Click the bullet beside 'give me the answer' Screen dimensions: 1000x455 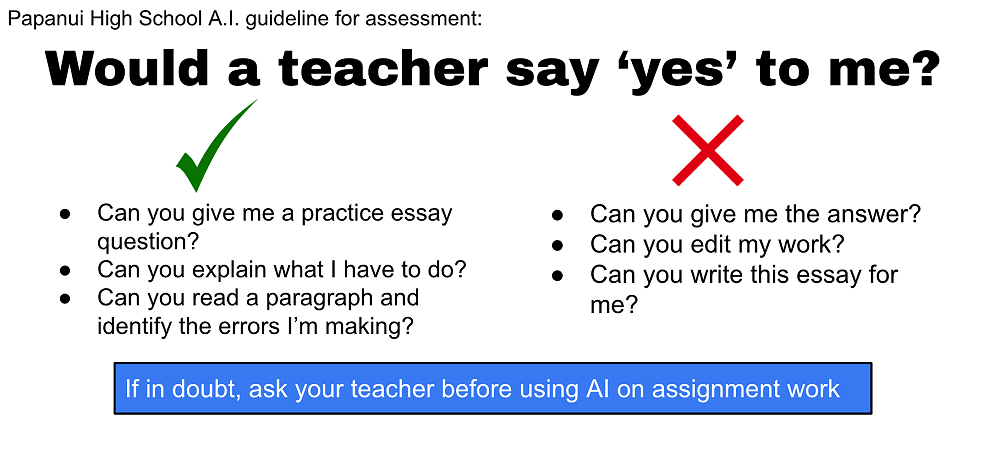(558, 215)
